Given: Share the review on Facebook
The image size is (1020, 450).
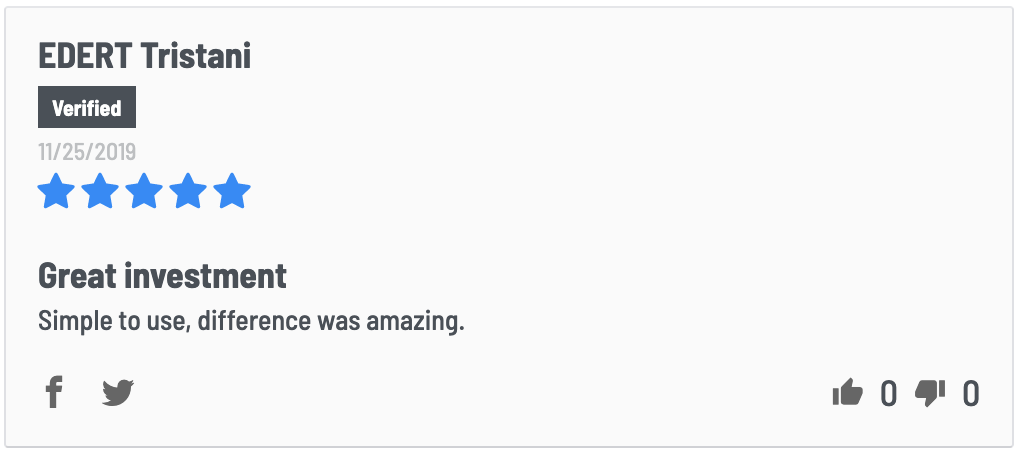Looking at the screenshot, I should (54, 392).
